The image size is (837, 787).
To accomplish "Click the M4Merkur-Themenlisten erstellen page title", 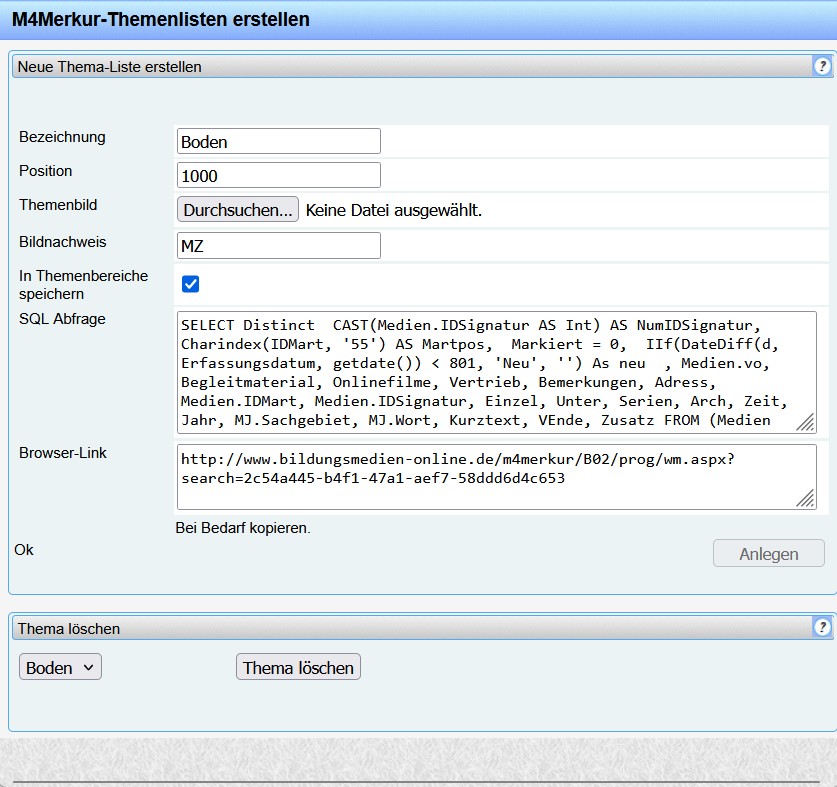I will 160,19.
